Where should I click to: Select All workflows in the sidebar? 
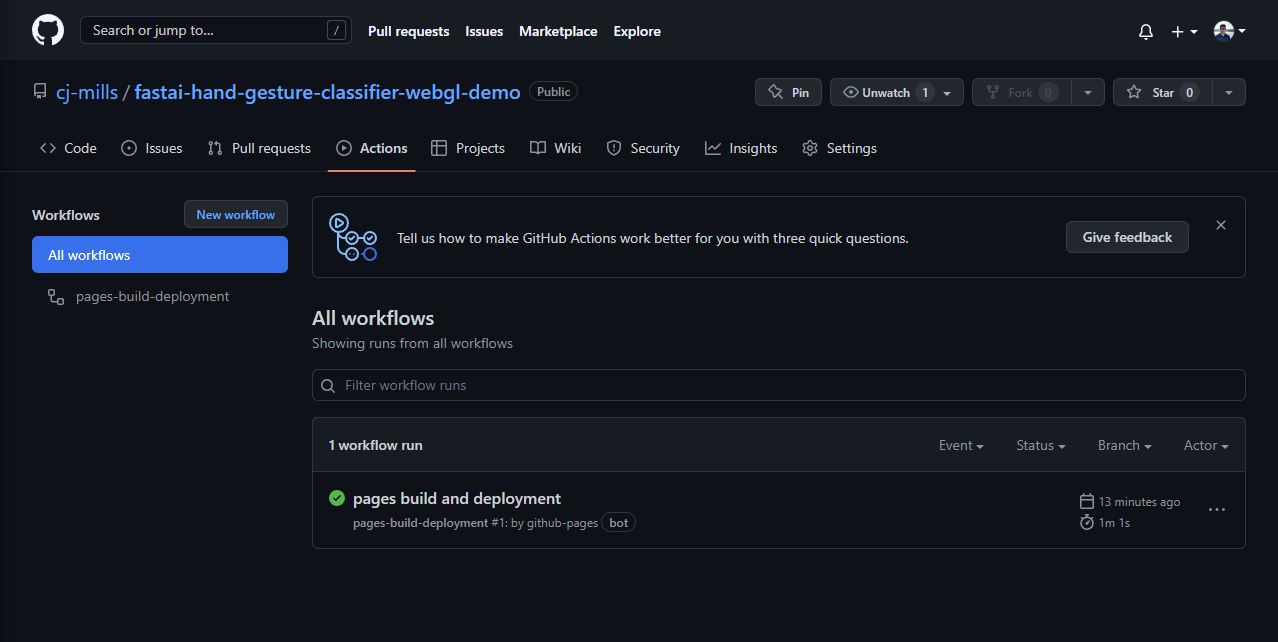pos(160,255)
